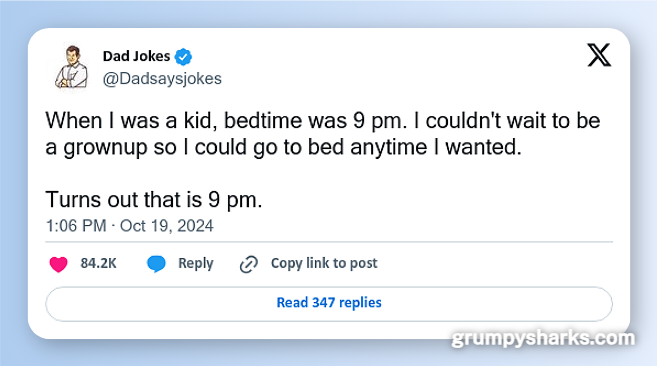Click the Oct 19, 2024 date
Screen dimensions: 657x366
click(167, 226)
